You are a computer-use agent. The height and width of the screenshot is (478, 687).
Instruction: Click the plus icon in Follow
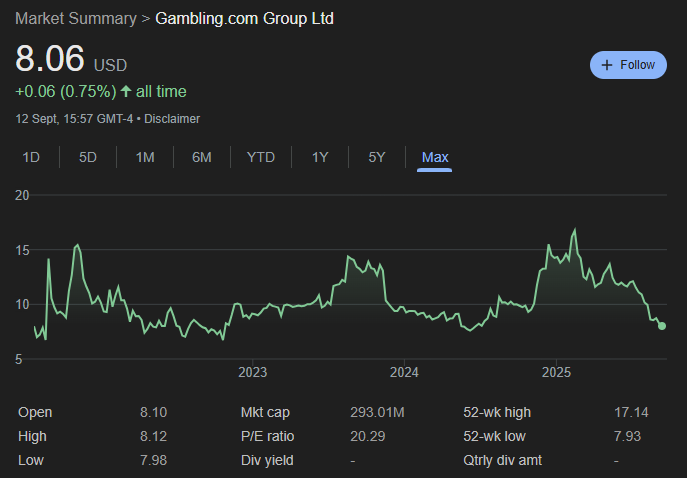coord(607,65)
